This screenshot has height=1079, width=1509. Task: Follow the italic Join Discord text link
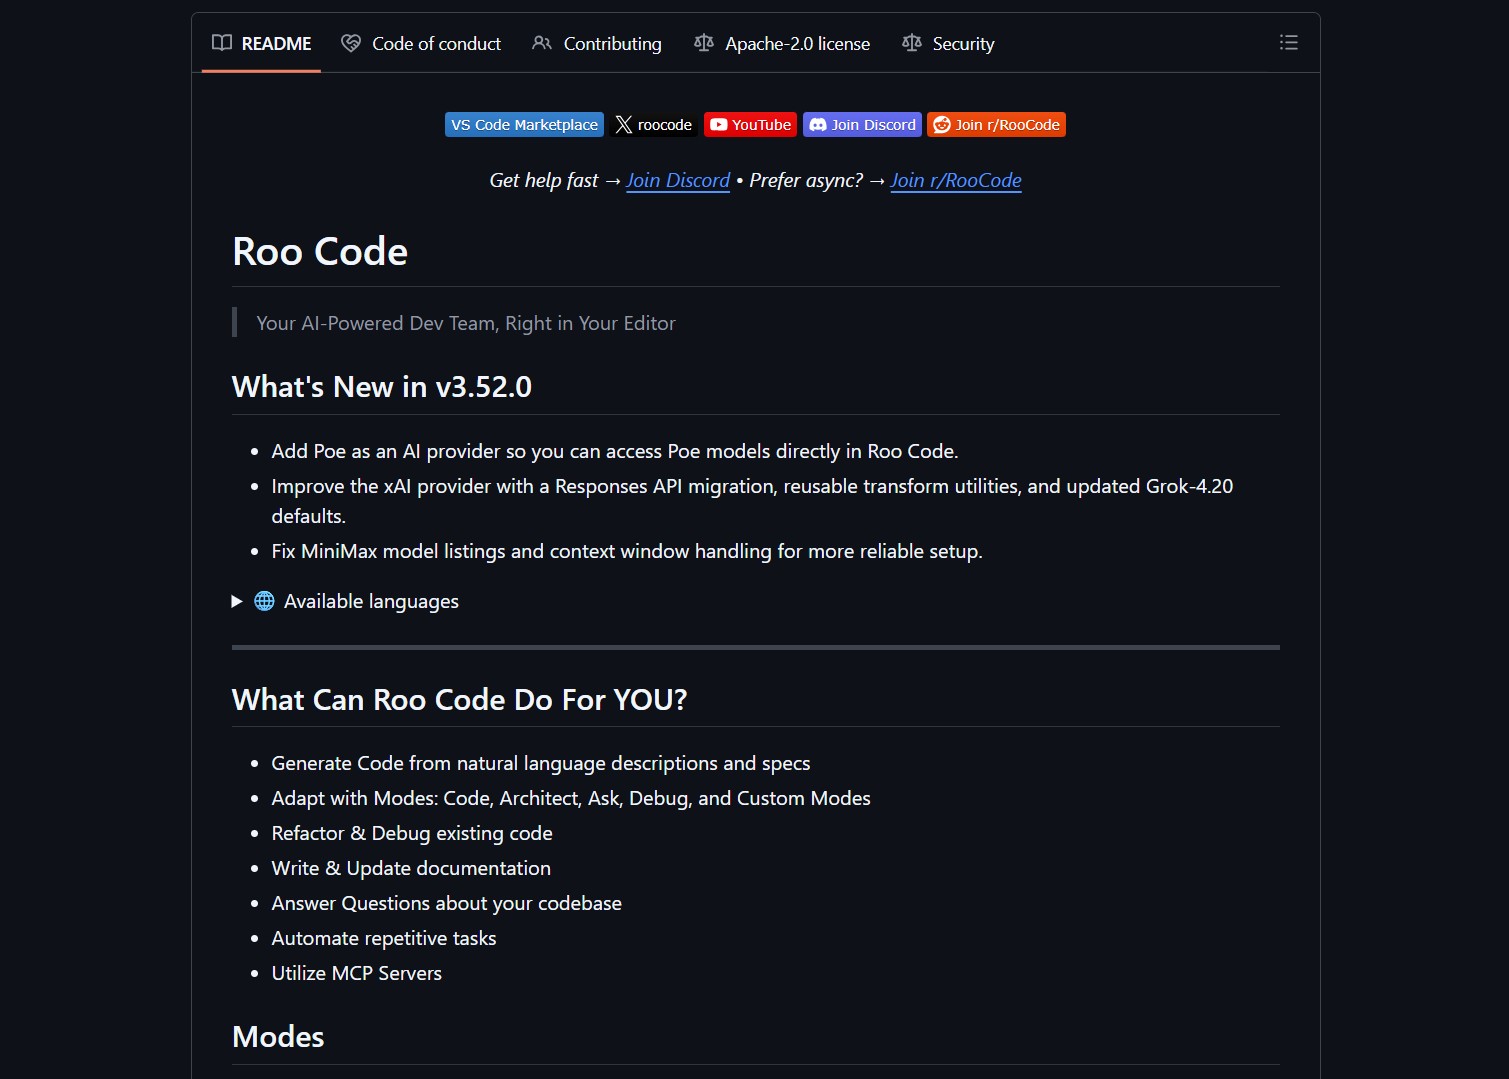[677, 180]
